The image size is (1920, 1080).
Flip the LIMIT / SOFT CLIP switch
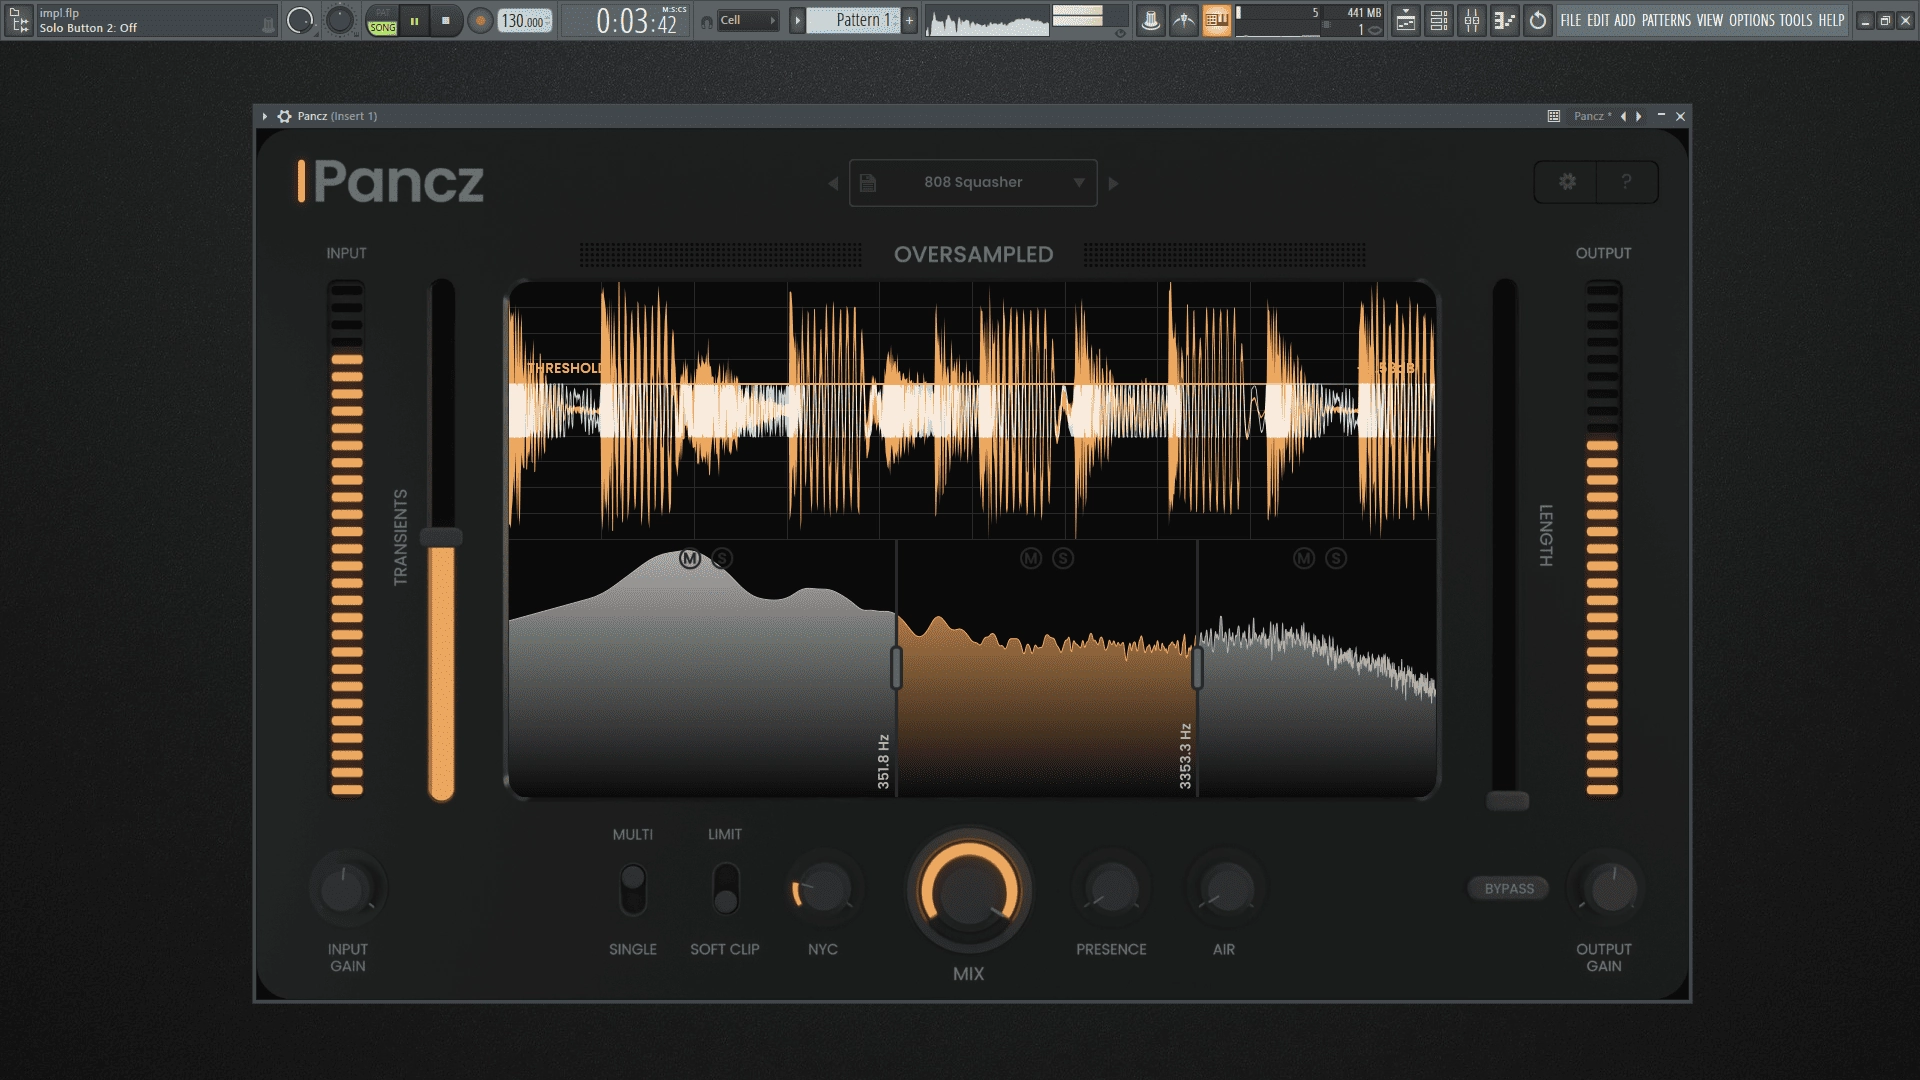click(x=726, y=889)
